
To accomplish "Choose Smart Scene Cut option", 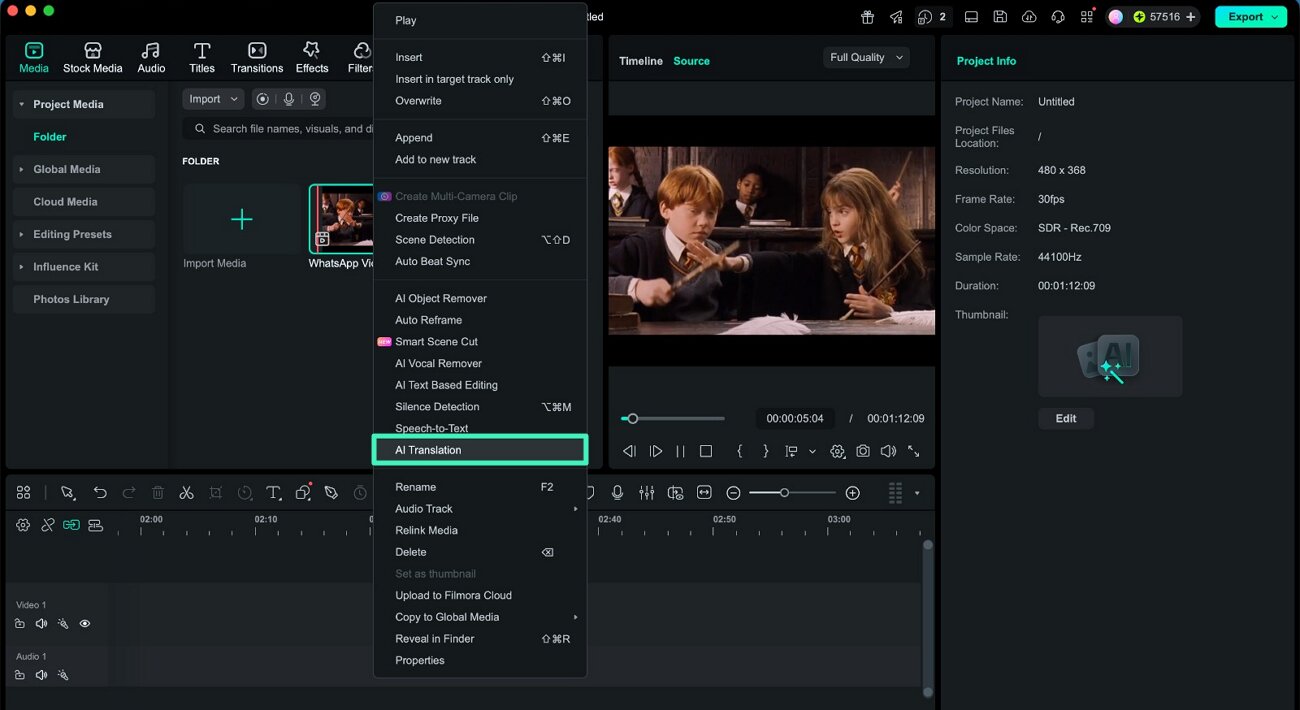I will (480, 342).
